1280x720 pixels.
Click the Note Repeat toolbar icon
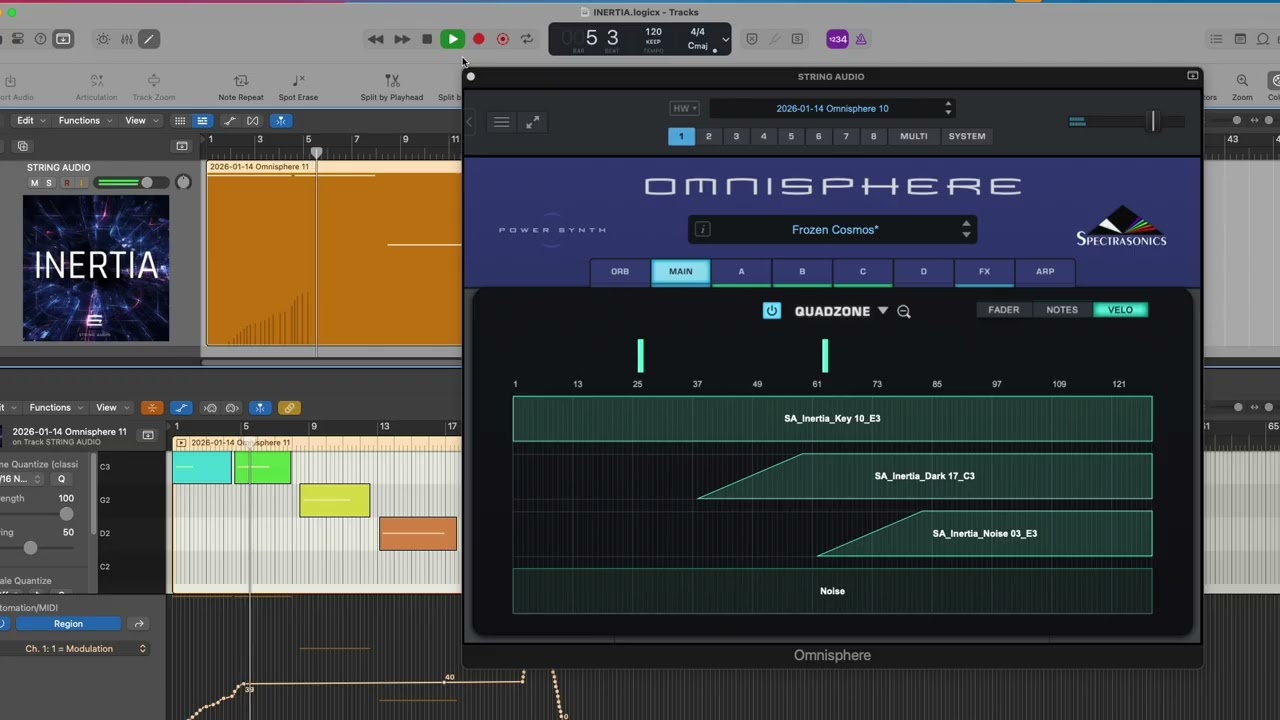click(241, 80)
